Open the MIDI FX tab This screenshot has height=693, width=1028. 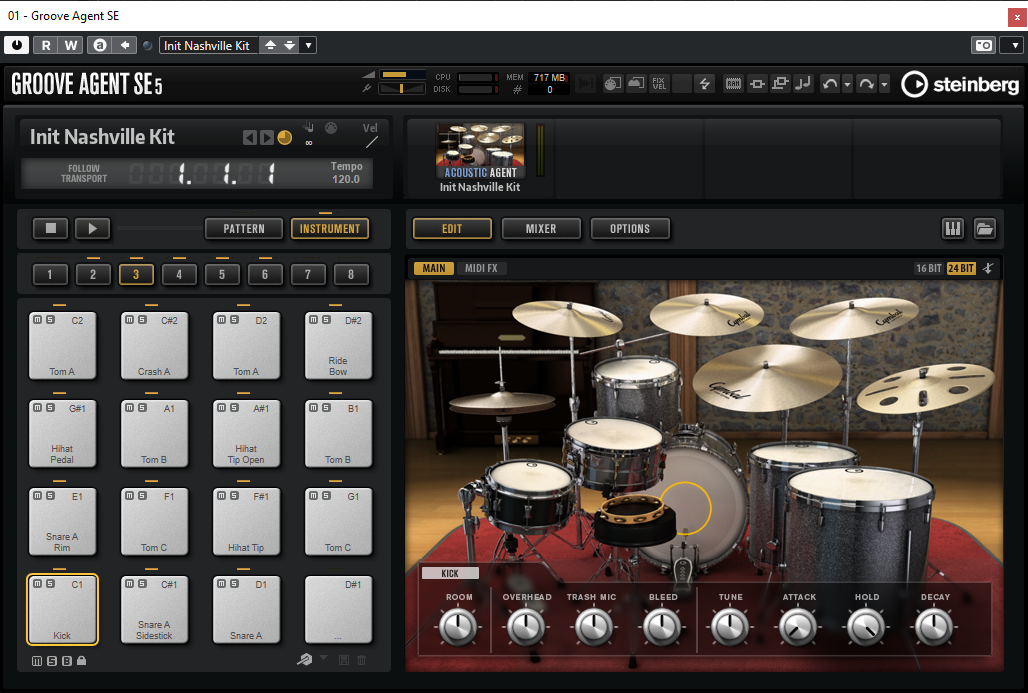click(481, 268)
